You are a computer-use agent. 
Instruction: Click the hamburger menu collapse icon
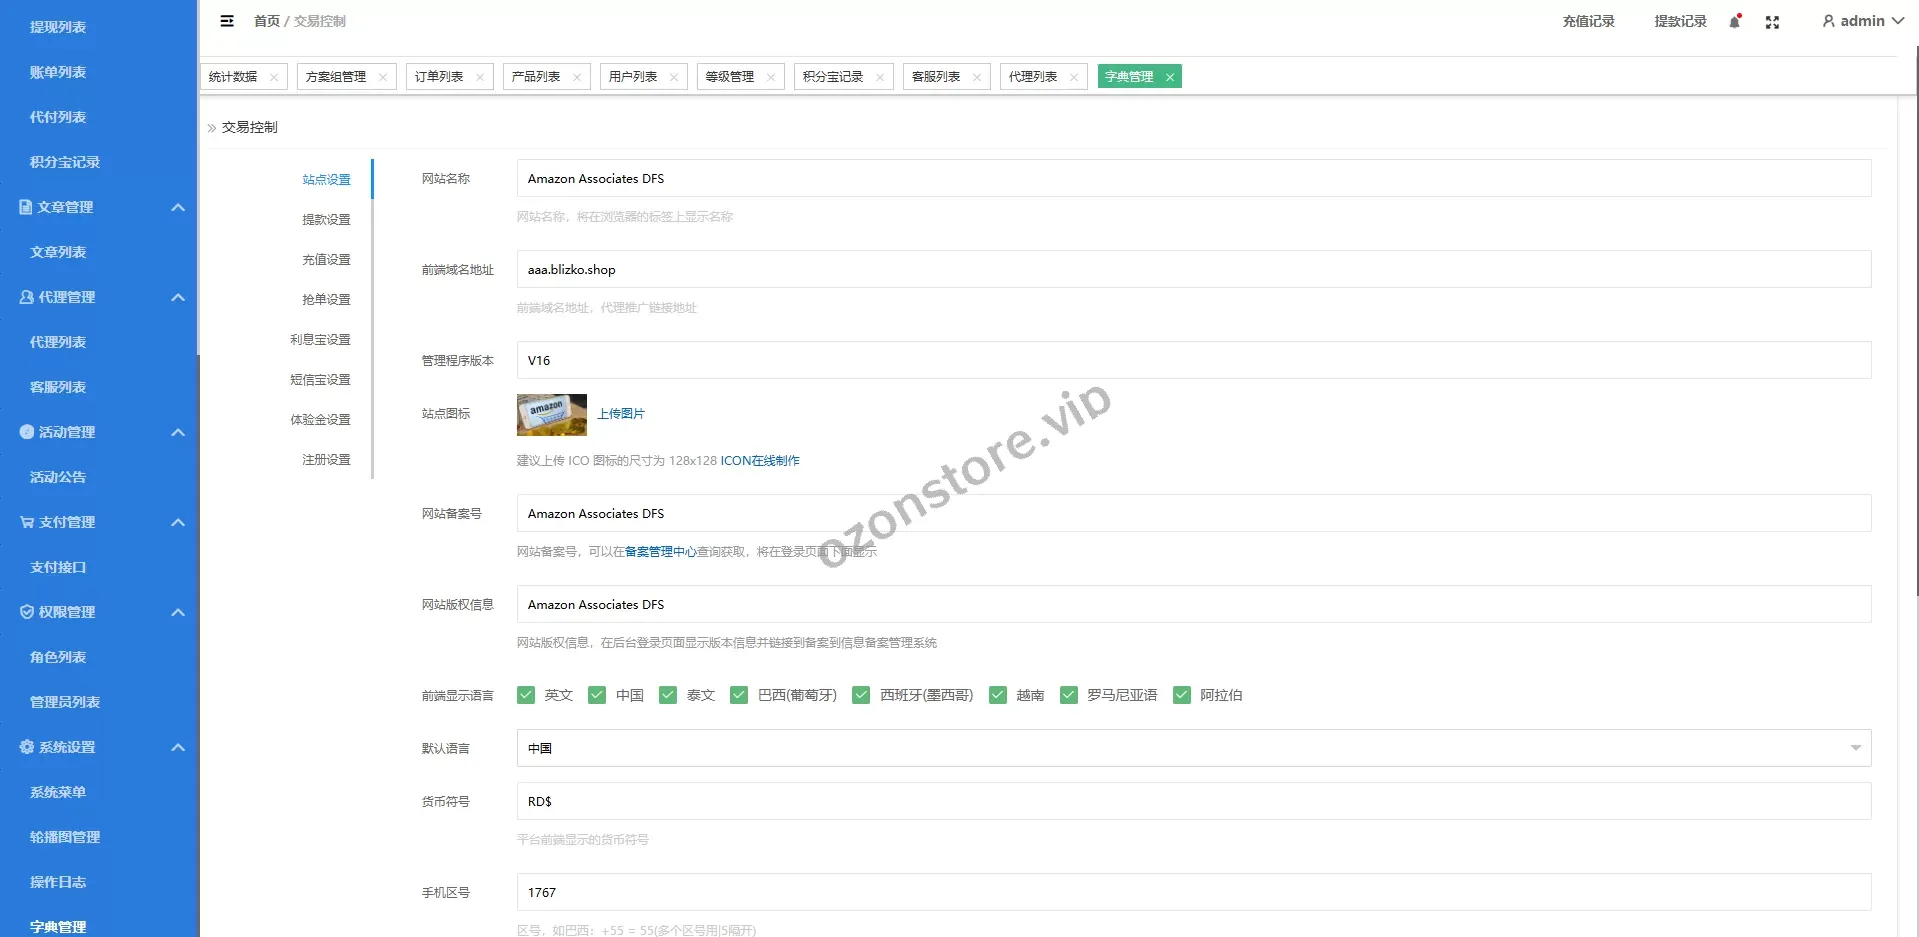click(227, 21)
